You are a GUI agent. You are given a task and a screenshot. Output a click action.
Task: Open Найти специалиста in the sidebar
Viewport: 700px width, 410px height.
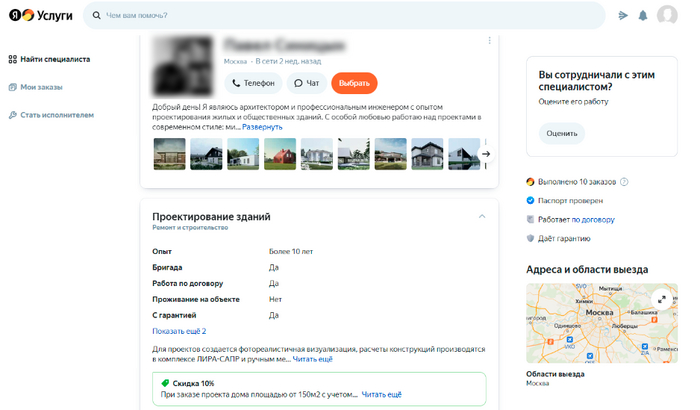55,60
